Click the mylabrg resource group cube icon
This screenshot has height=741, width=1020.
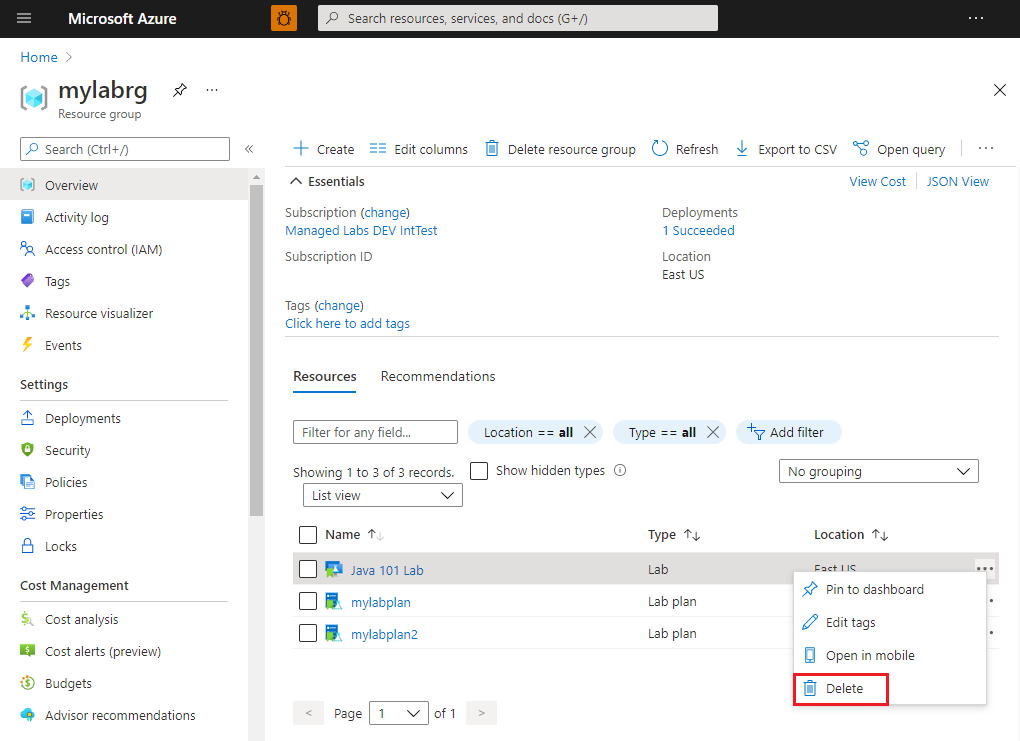[34, 98]
